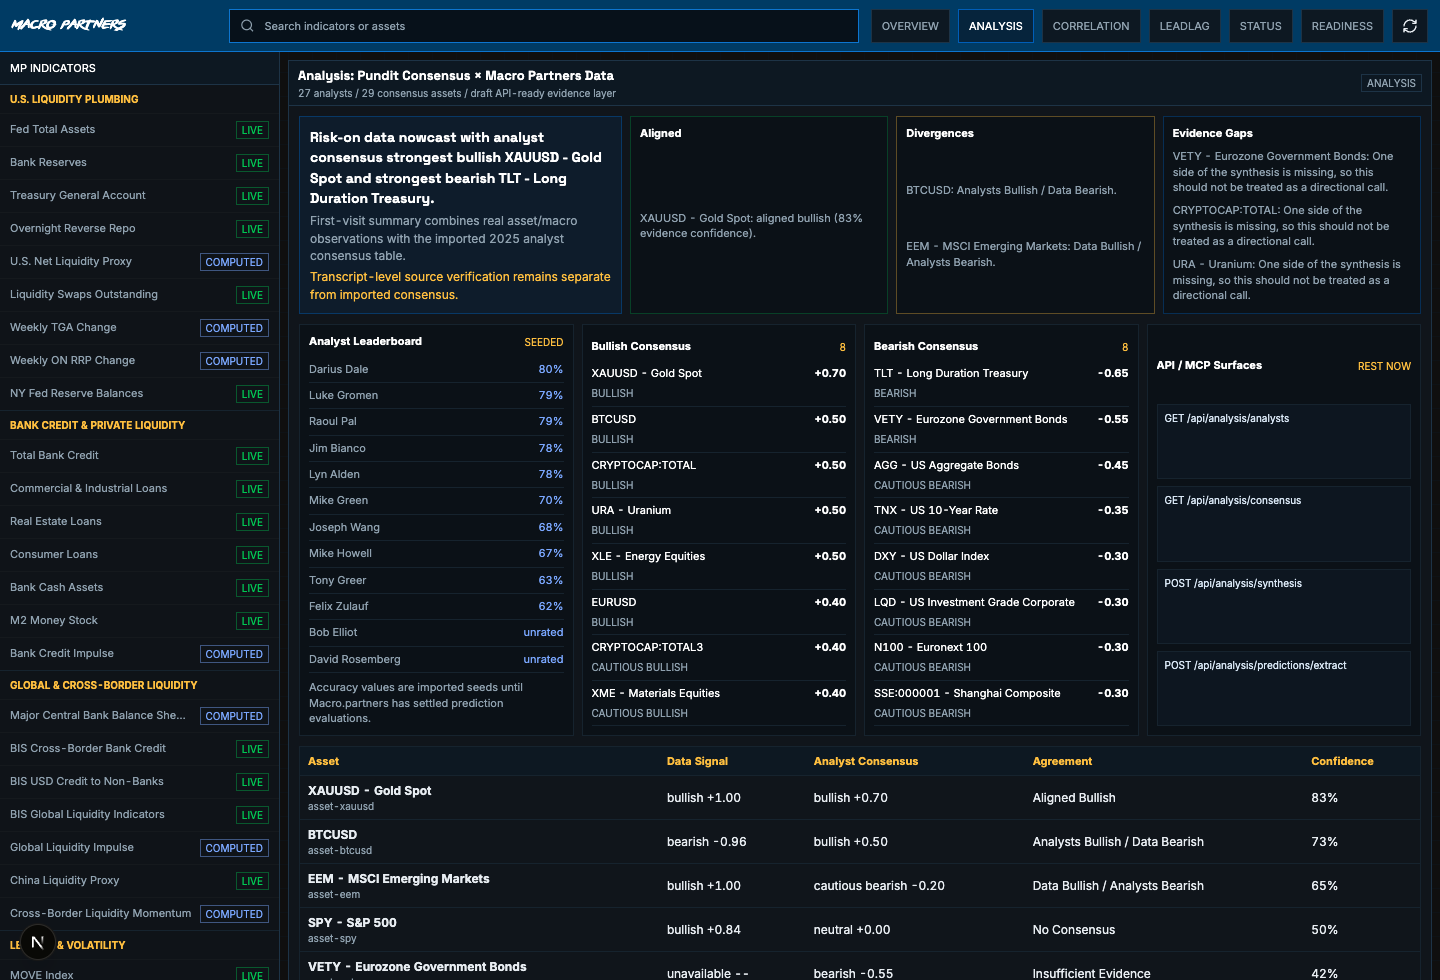Click the Asset column header
This screenshot has height=980, width=1440.
[x=323, y=761]
